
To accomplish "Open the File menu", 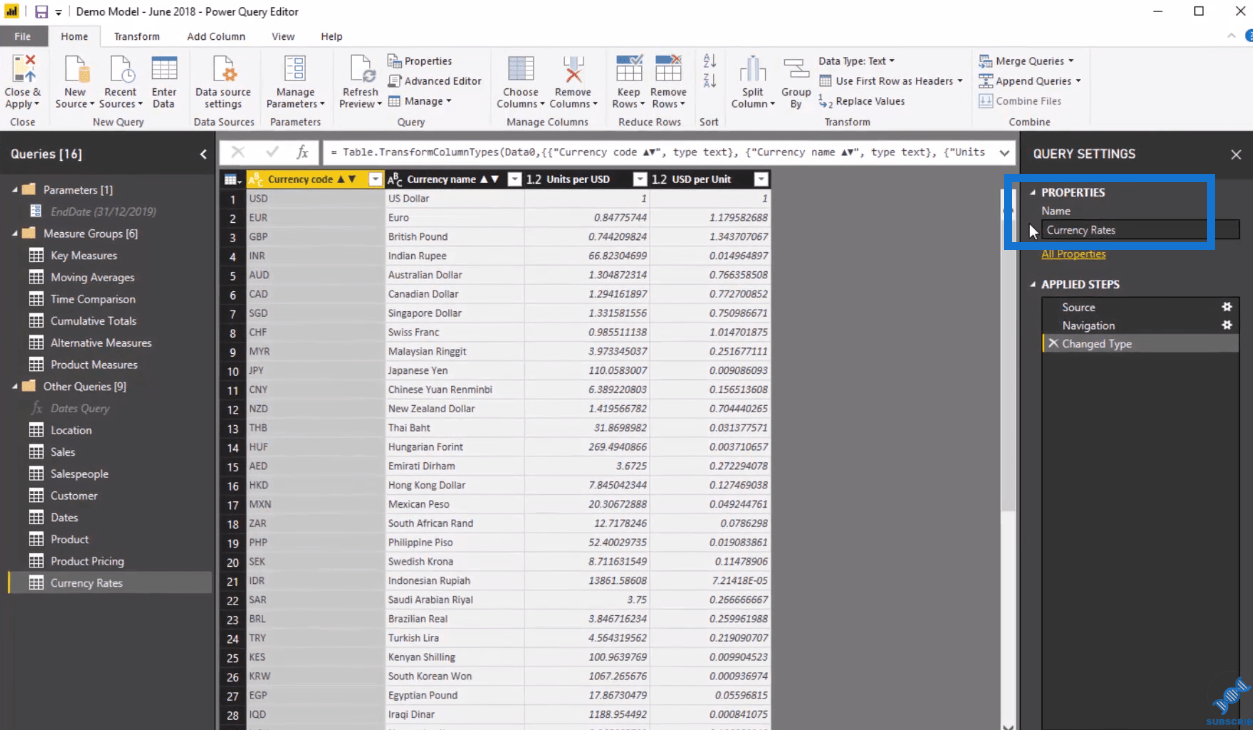I will pyautogui.click(x=22, y=37).
